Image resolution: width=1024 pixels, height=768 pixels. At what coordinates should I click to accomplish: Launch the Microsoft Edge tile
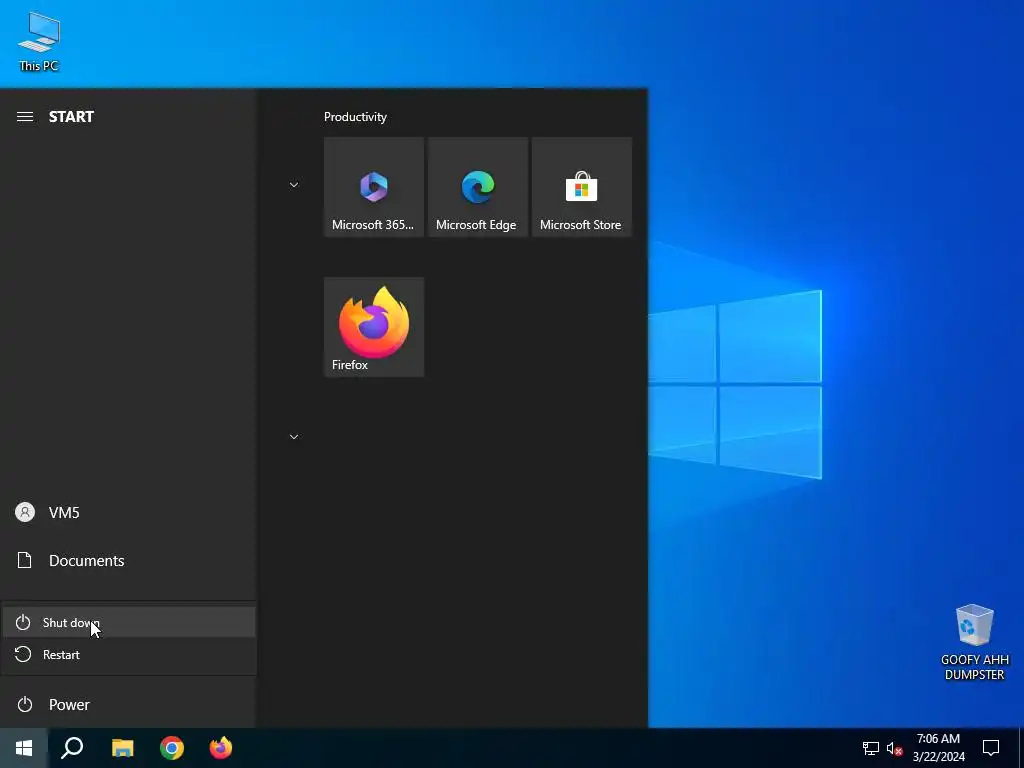click(x=478, y=187)
